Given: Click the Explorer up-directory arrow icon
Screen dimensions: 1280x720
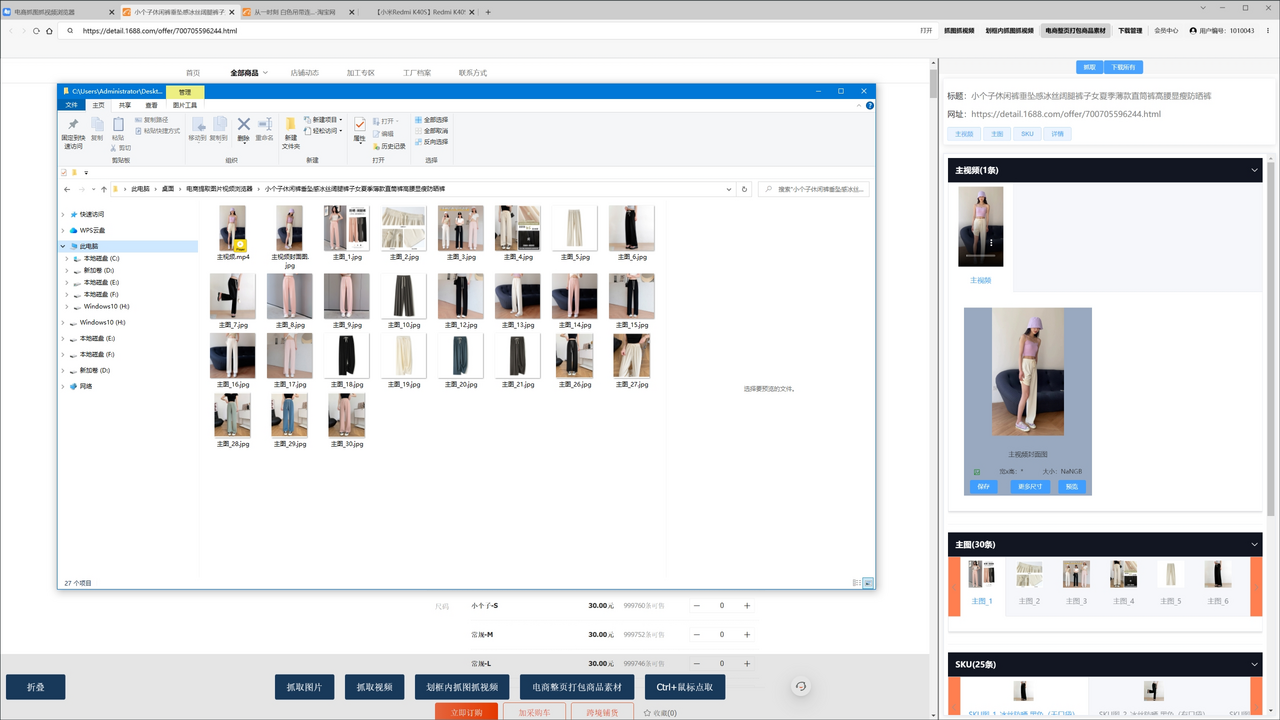Looking at the screenshot, I should [103, 189].
